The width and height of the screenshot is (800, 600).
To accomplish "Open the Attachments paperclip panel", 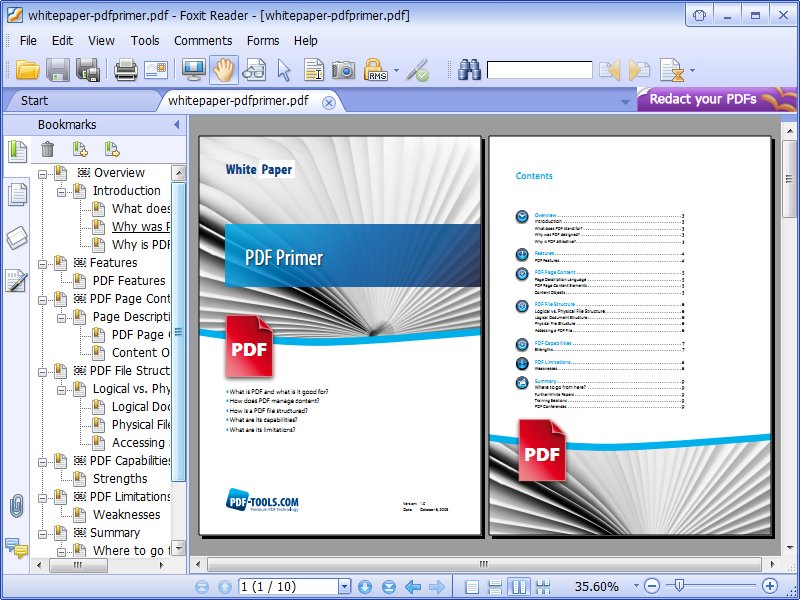I will pyautogui.click(x=16, y=506).
